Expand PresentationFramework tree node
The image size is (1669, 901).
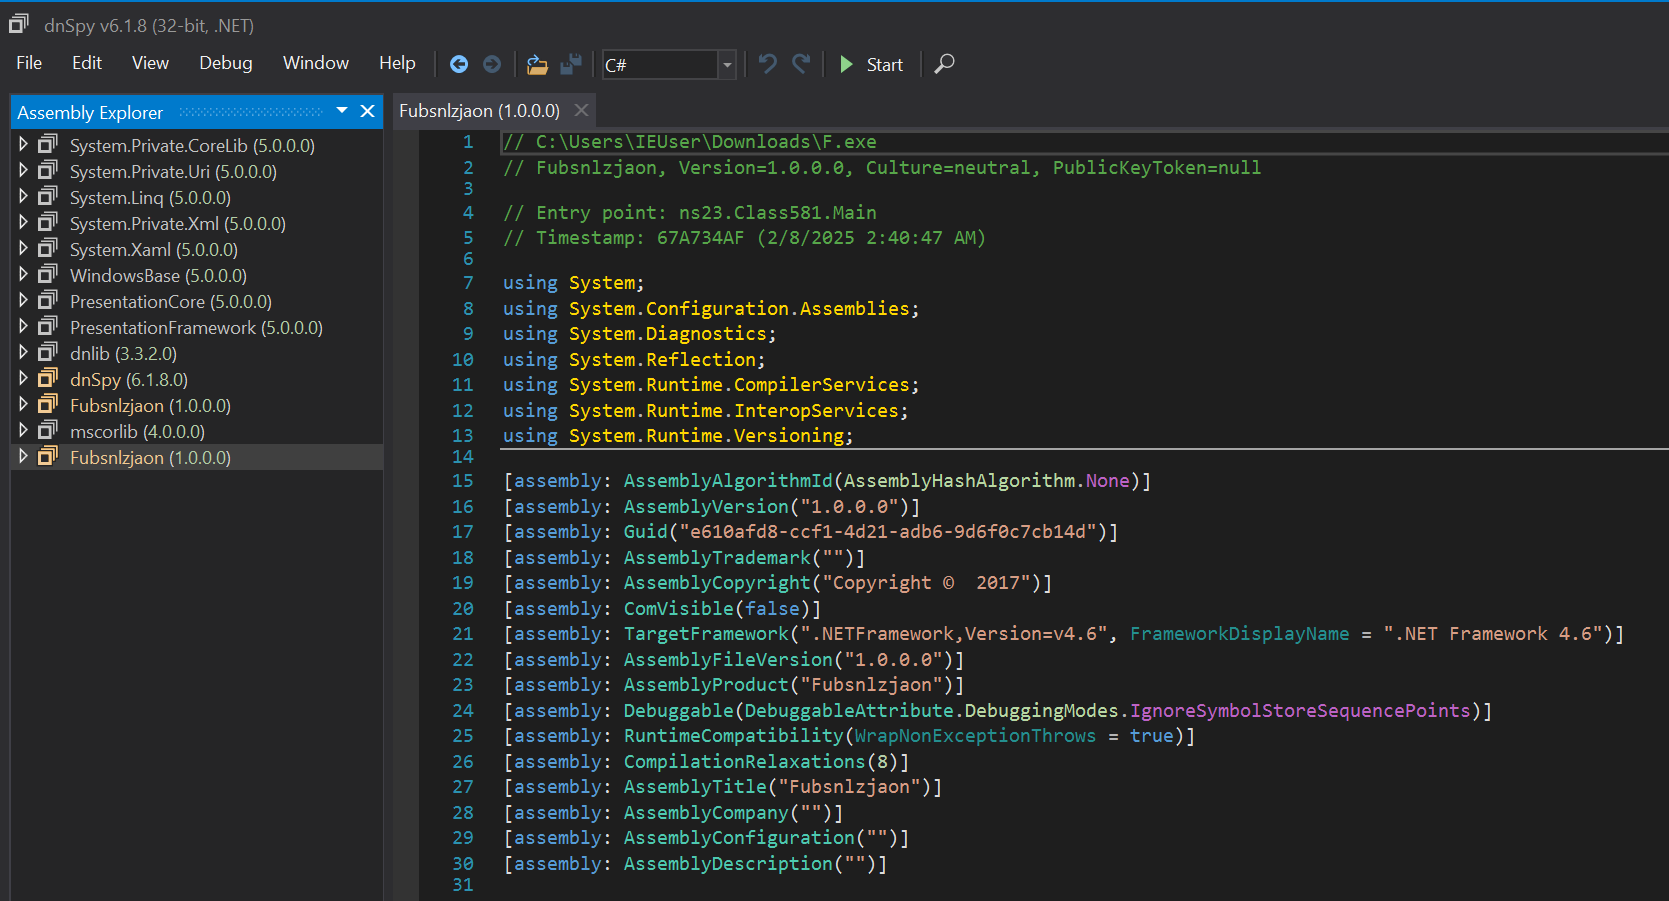pos(23,327)
